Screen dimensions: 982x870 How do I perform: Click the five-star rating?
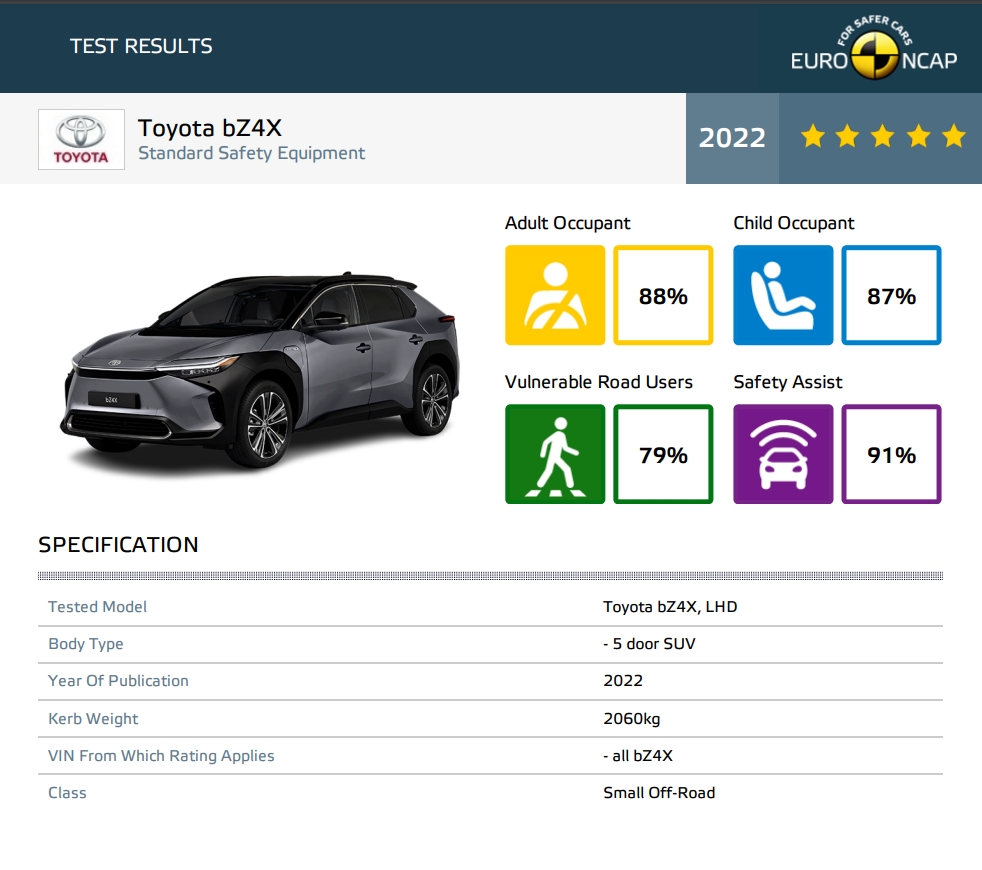click(883, 136)
